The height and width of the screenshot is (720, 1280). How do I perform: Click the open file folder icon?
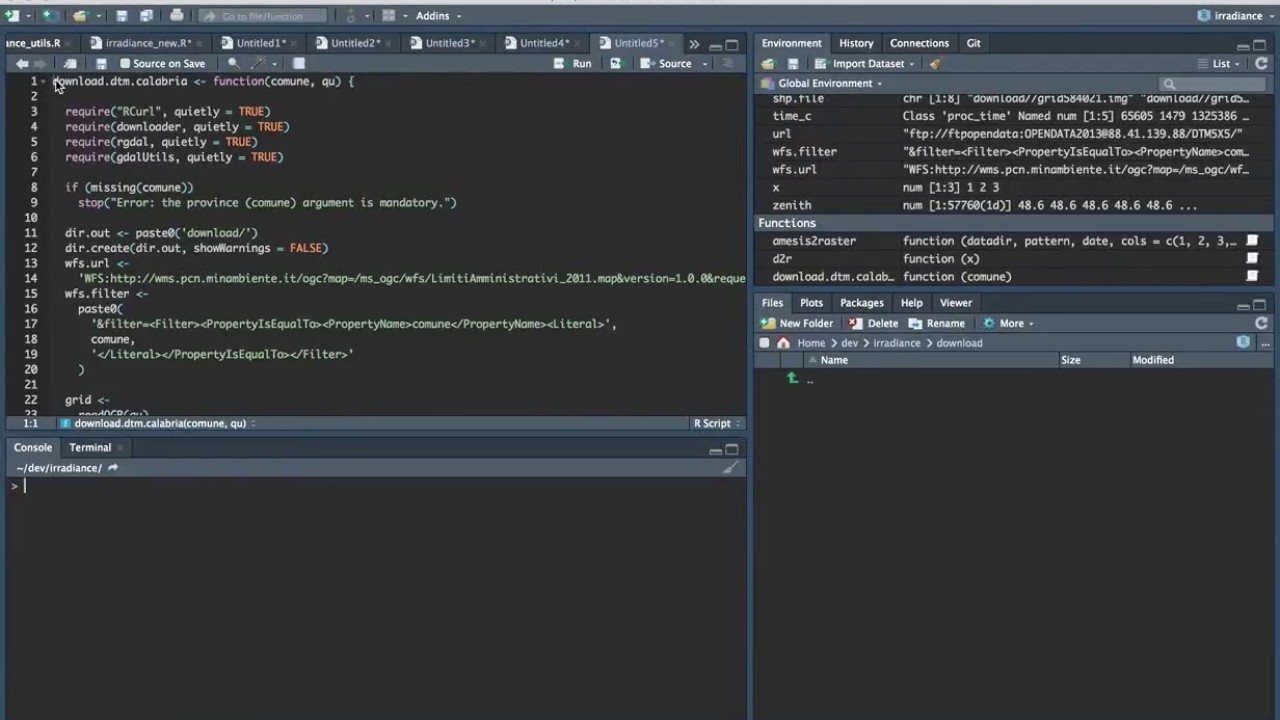80,16
